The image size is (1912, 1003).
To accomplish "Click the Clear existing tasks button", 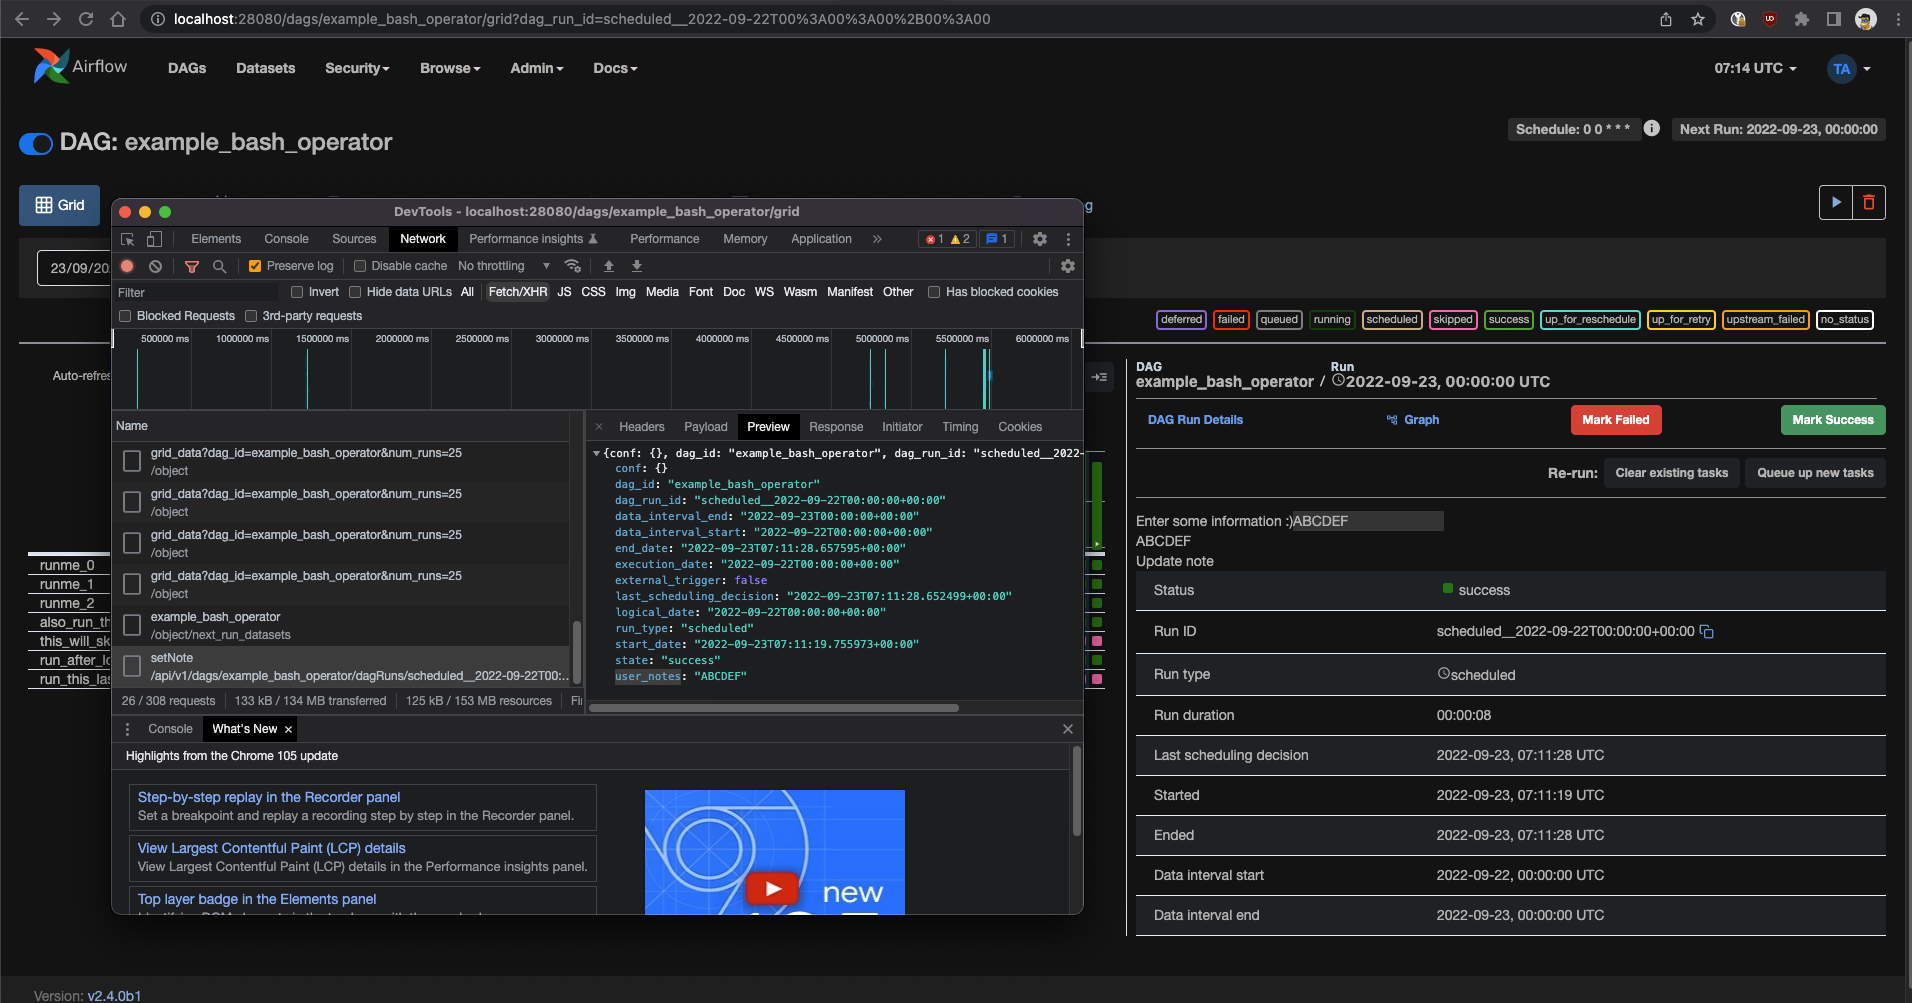I will pos(1672,473).
